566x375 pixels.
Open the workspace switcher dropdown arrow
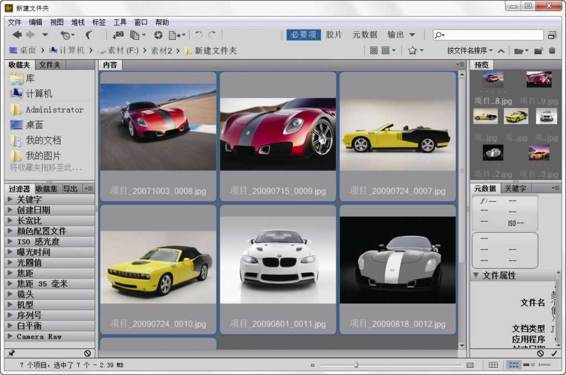tap(412, 35)
